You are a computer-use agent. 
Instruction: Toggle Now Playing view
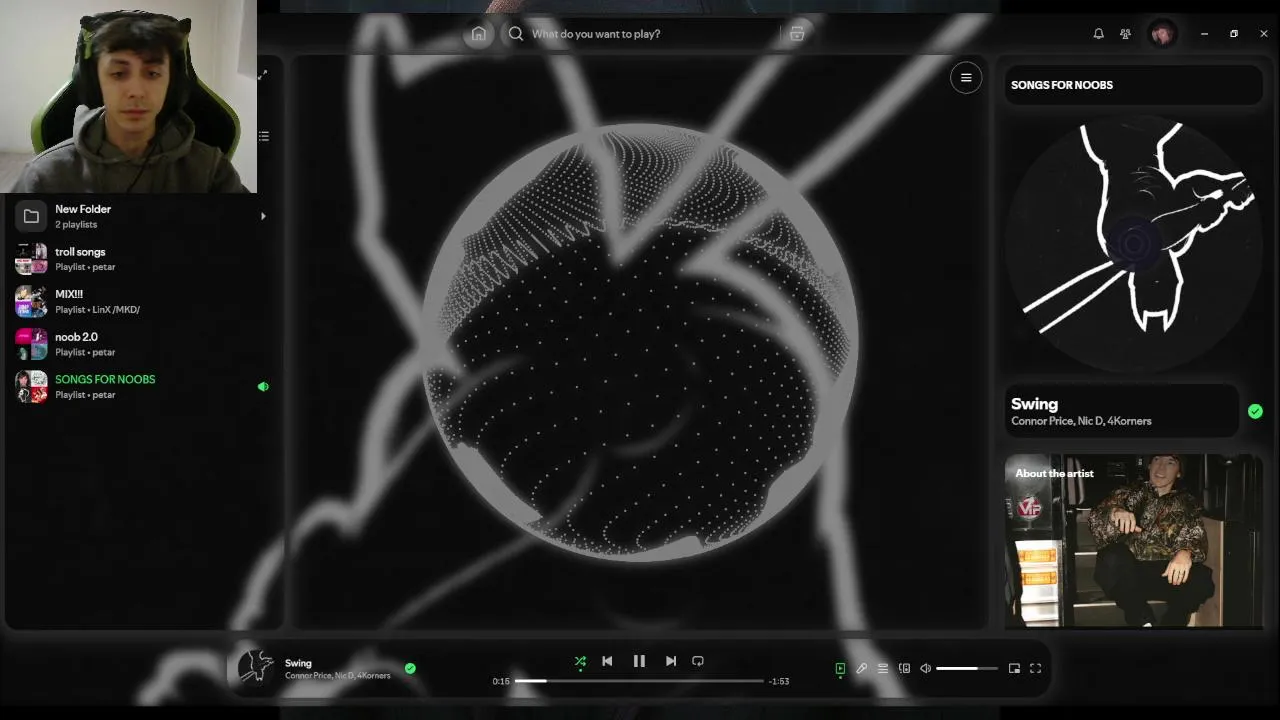click(840, 668)
